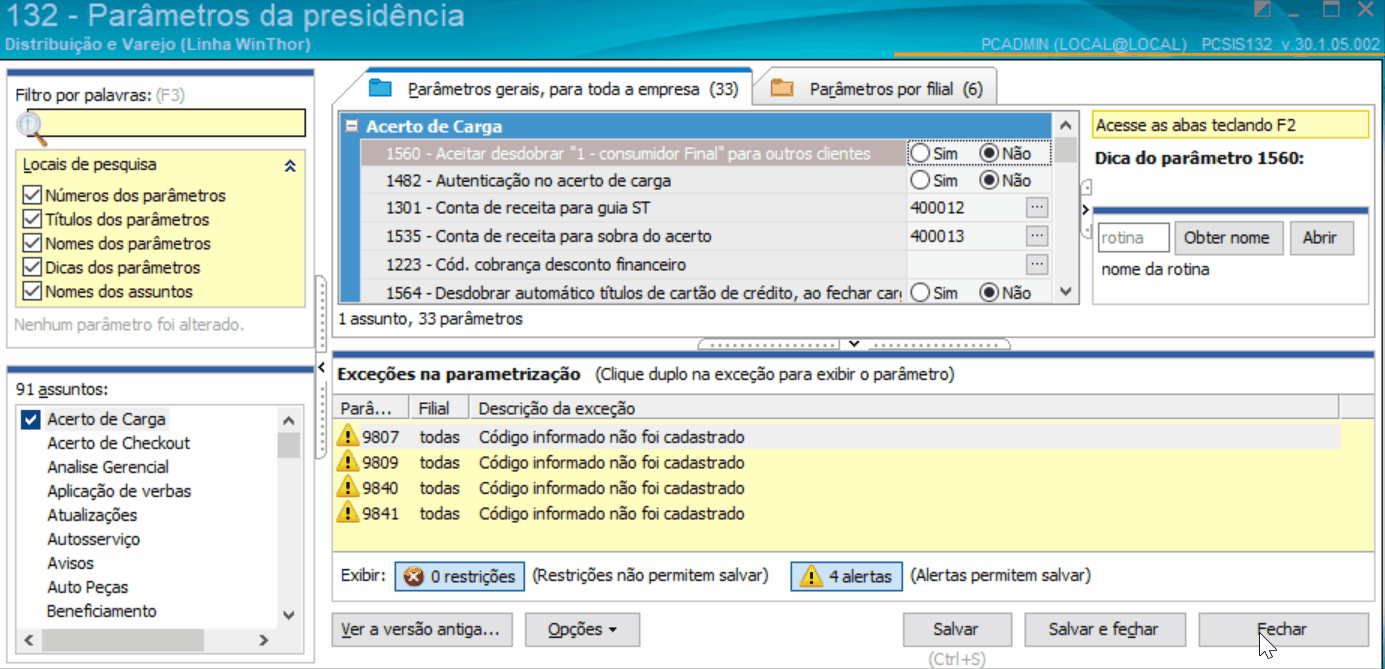Click the Parâ... column header
1385x669 pixels.
(x=372, y=408)
